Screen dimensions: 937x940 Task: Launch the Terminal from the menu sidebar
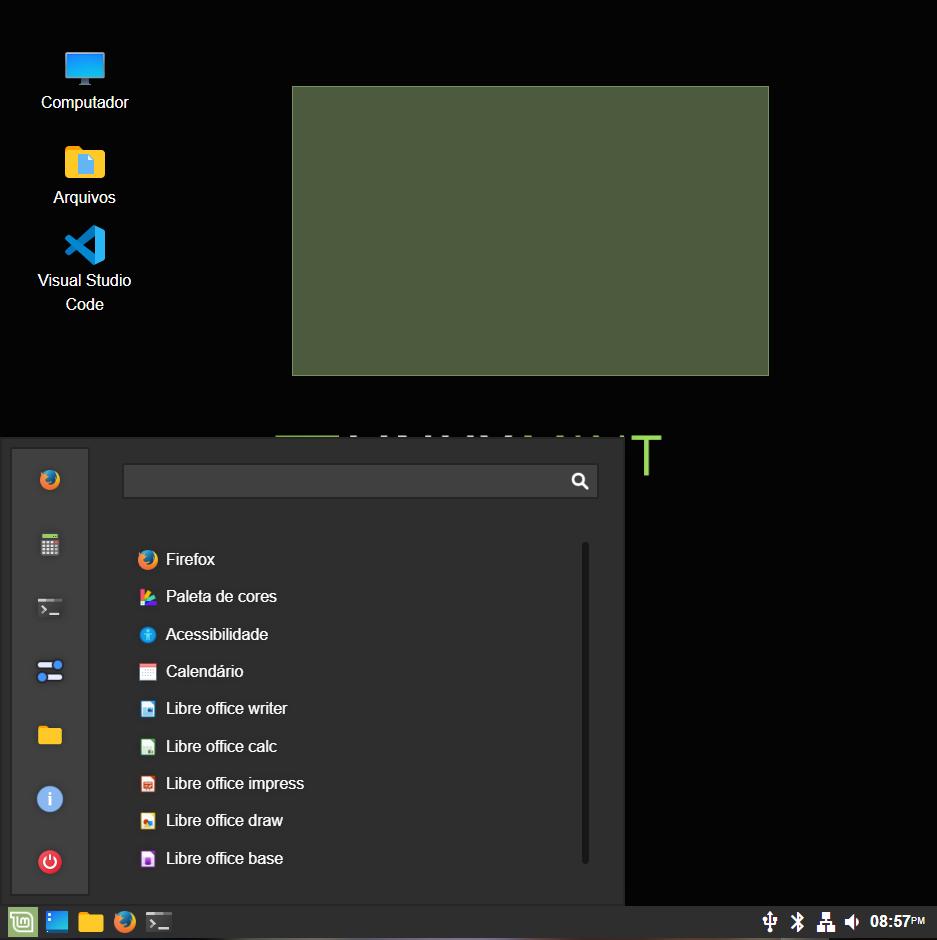[49, 607]
